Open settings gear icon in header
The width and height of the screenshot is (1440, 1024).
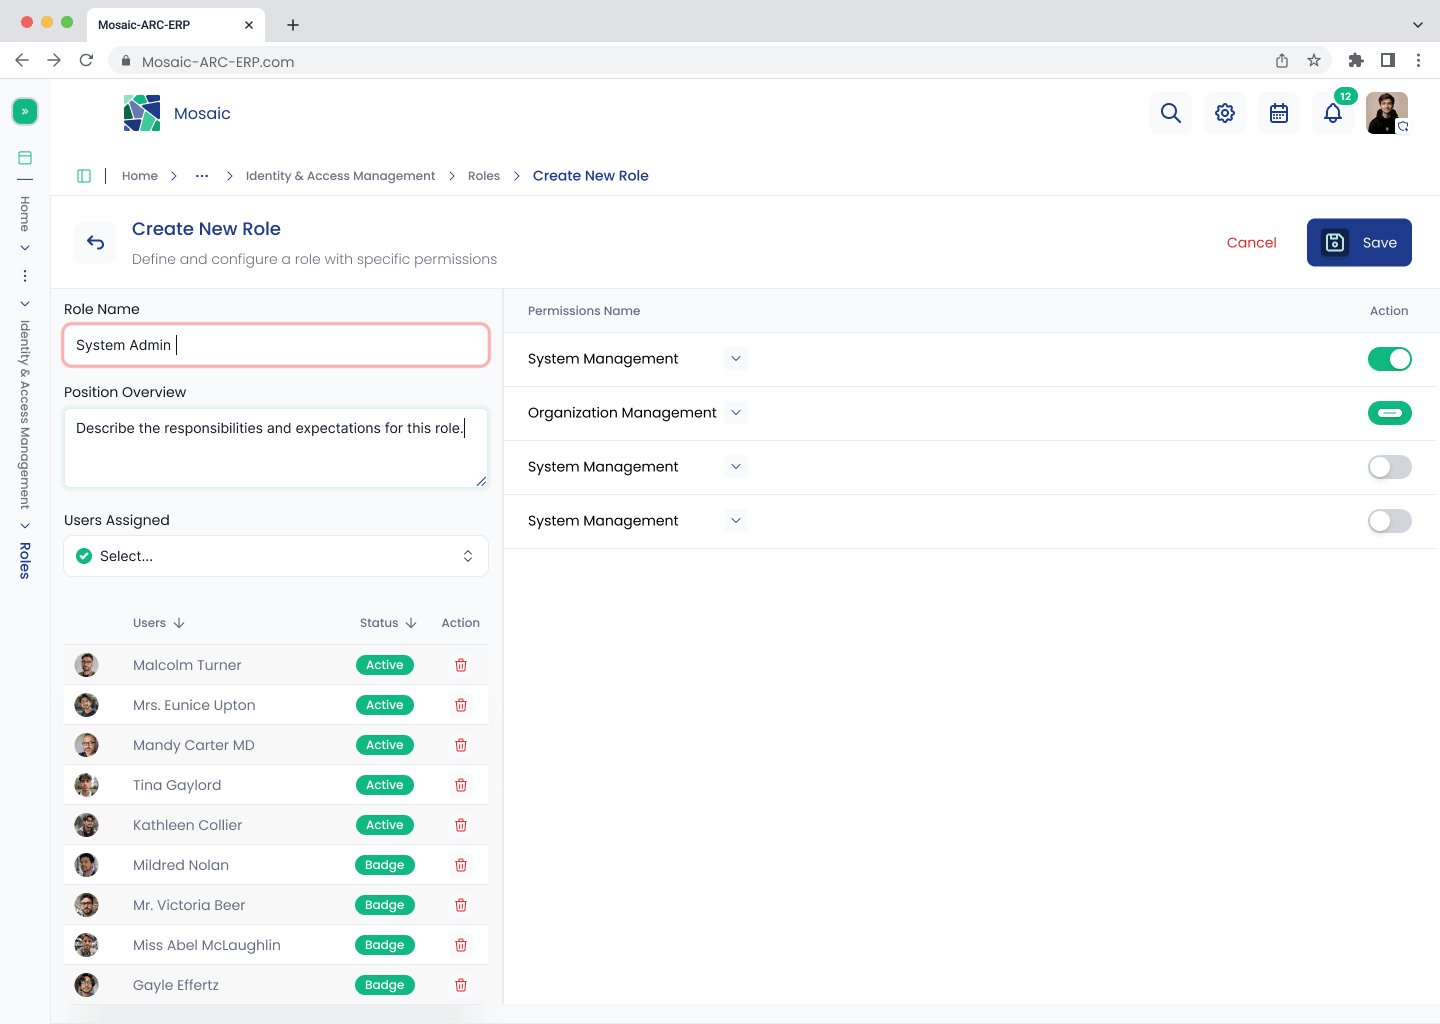coord(1225,113)
